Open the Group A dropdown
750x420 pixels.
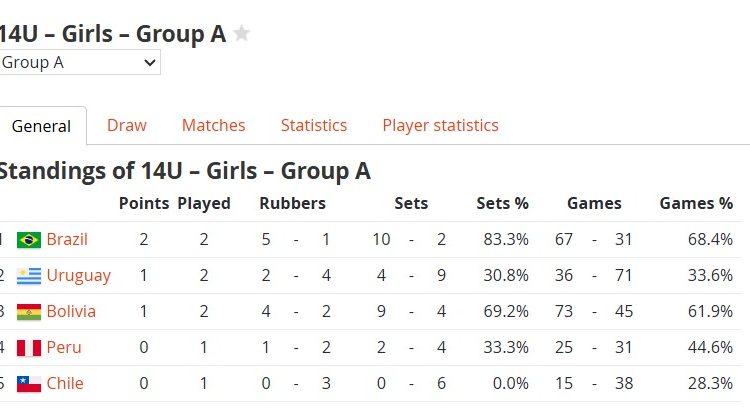pos(80,62)
